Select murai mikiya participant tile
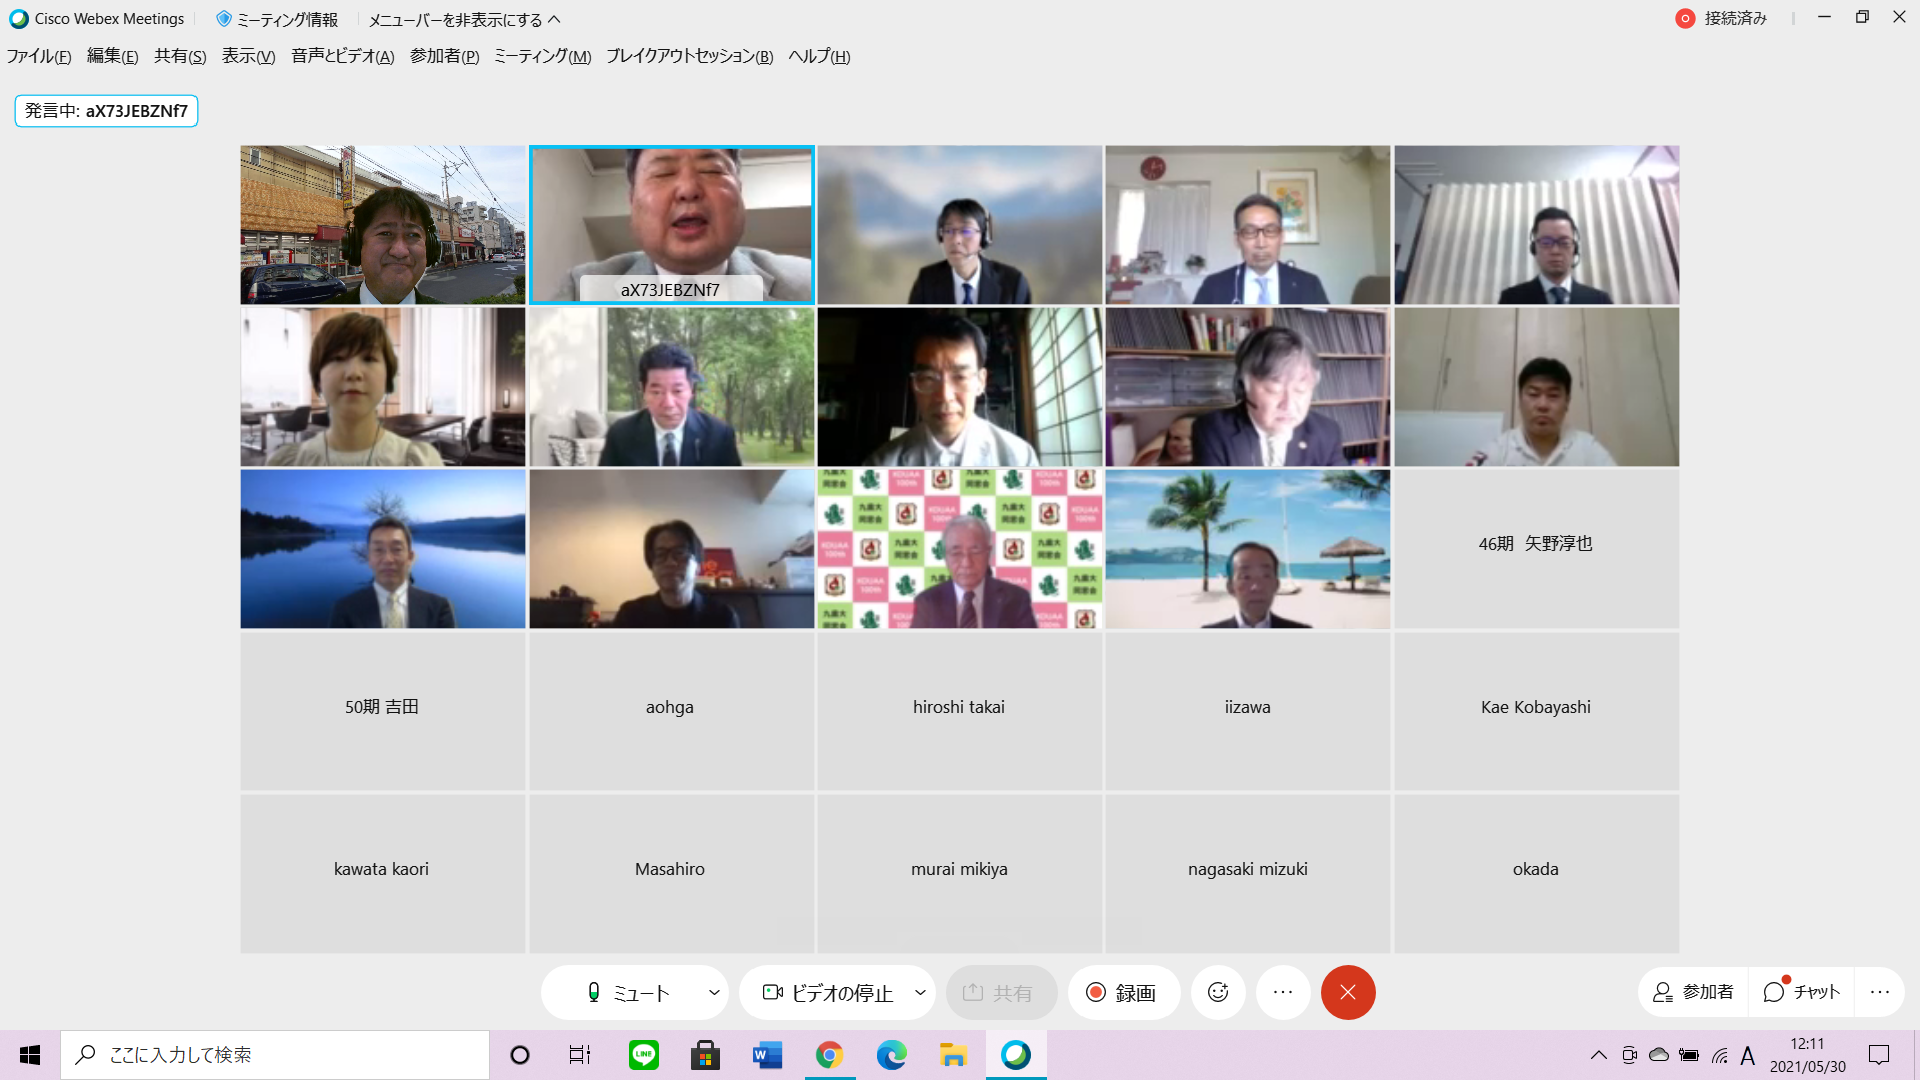Image resolution: width=1920 pixels, height=1080 pixels. pos(959,873)
